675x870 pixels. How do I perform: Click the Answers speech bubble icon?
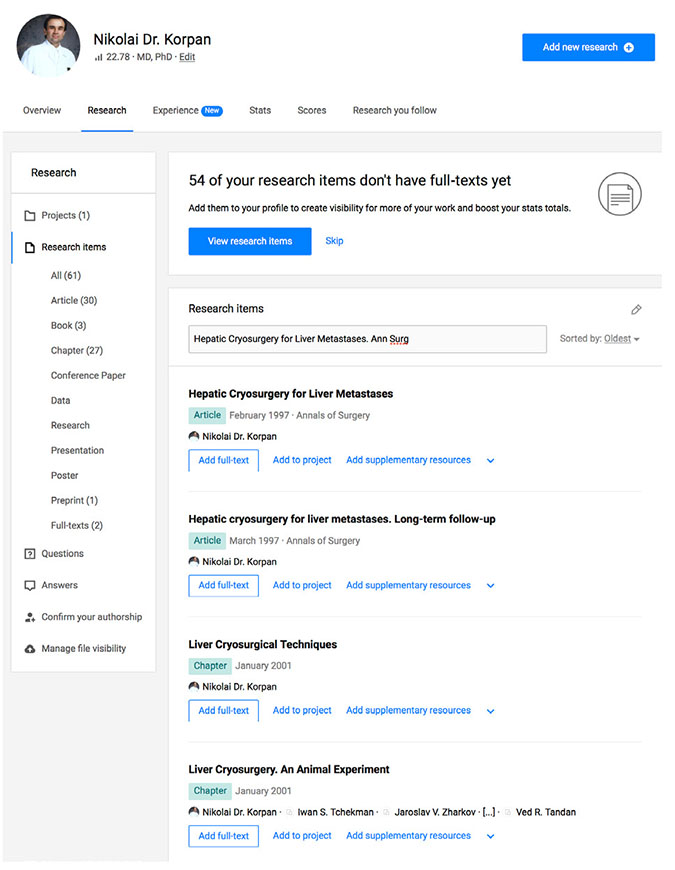pyautogui.click(x=30, y=586)
